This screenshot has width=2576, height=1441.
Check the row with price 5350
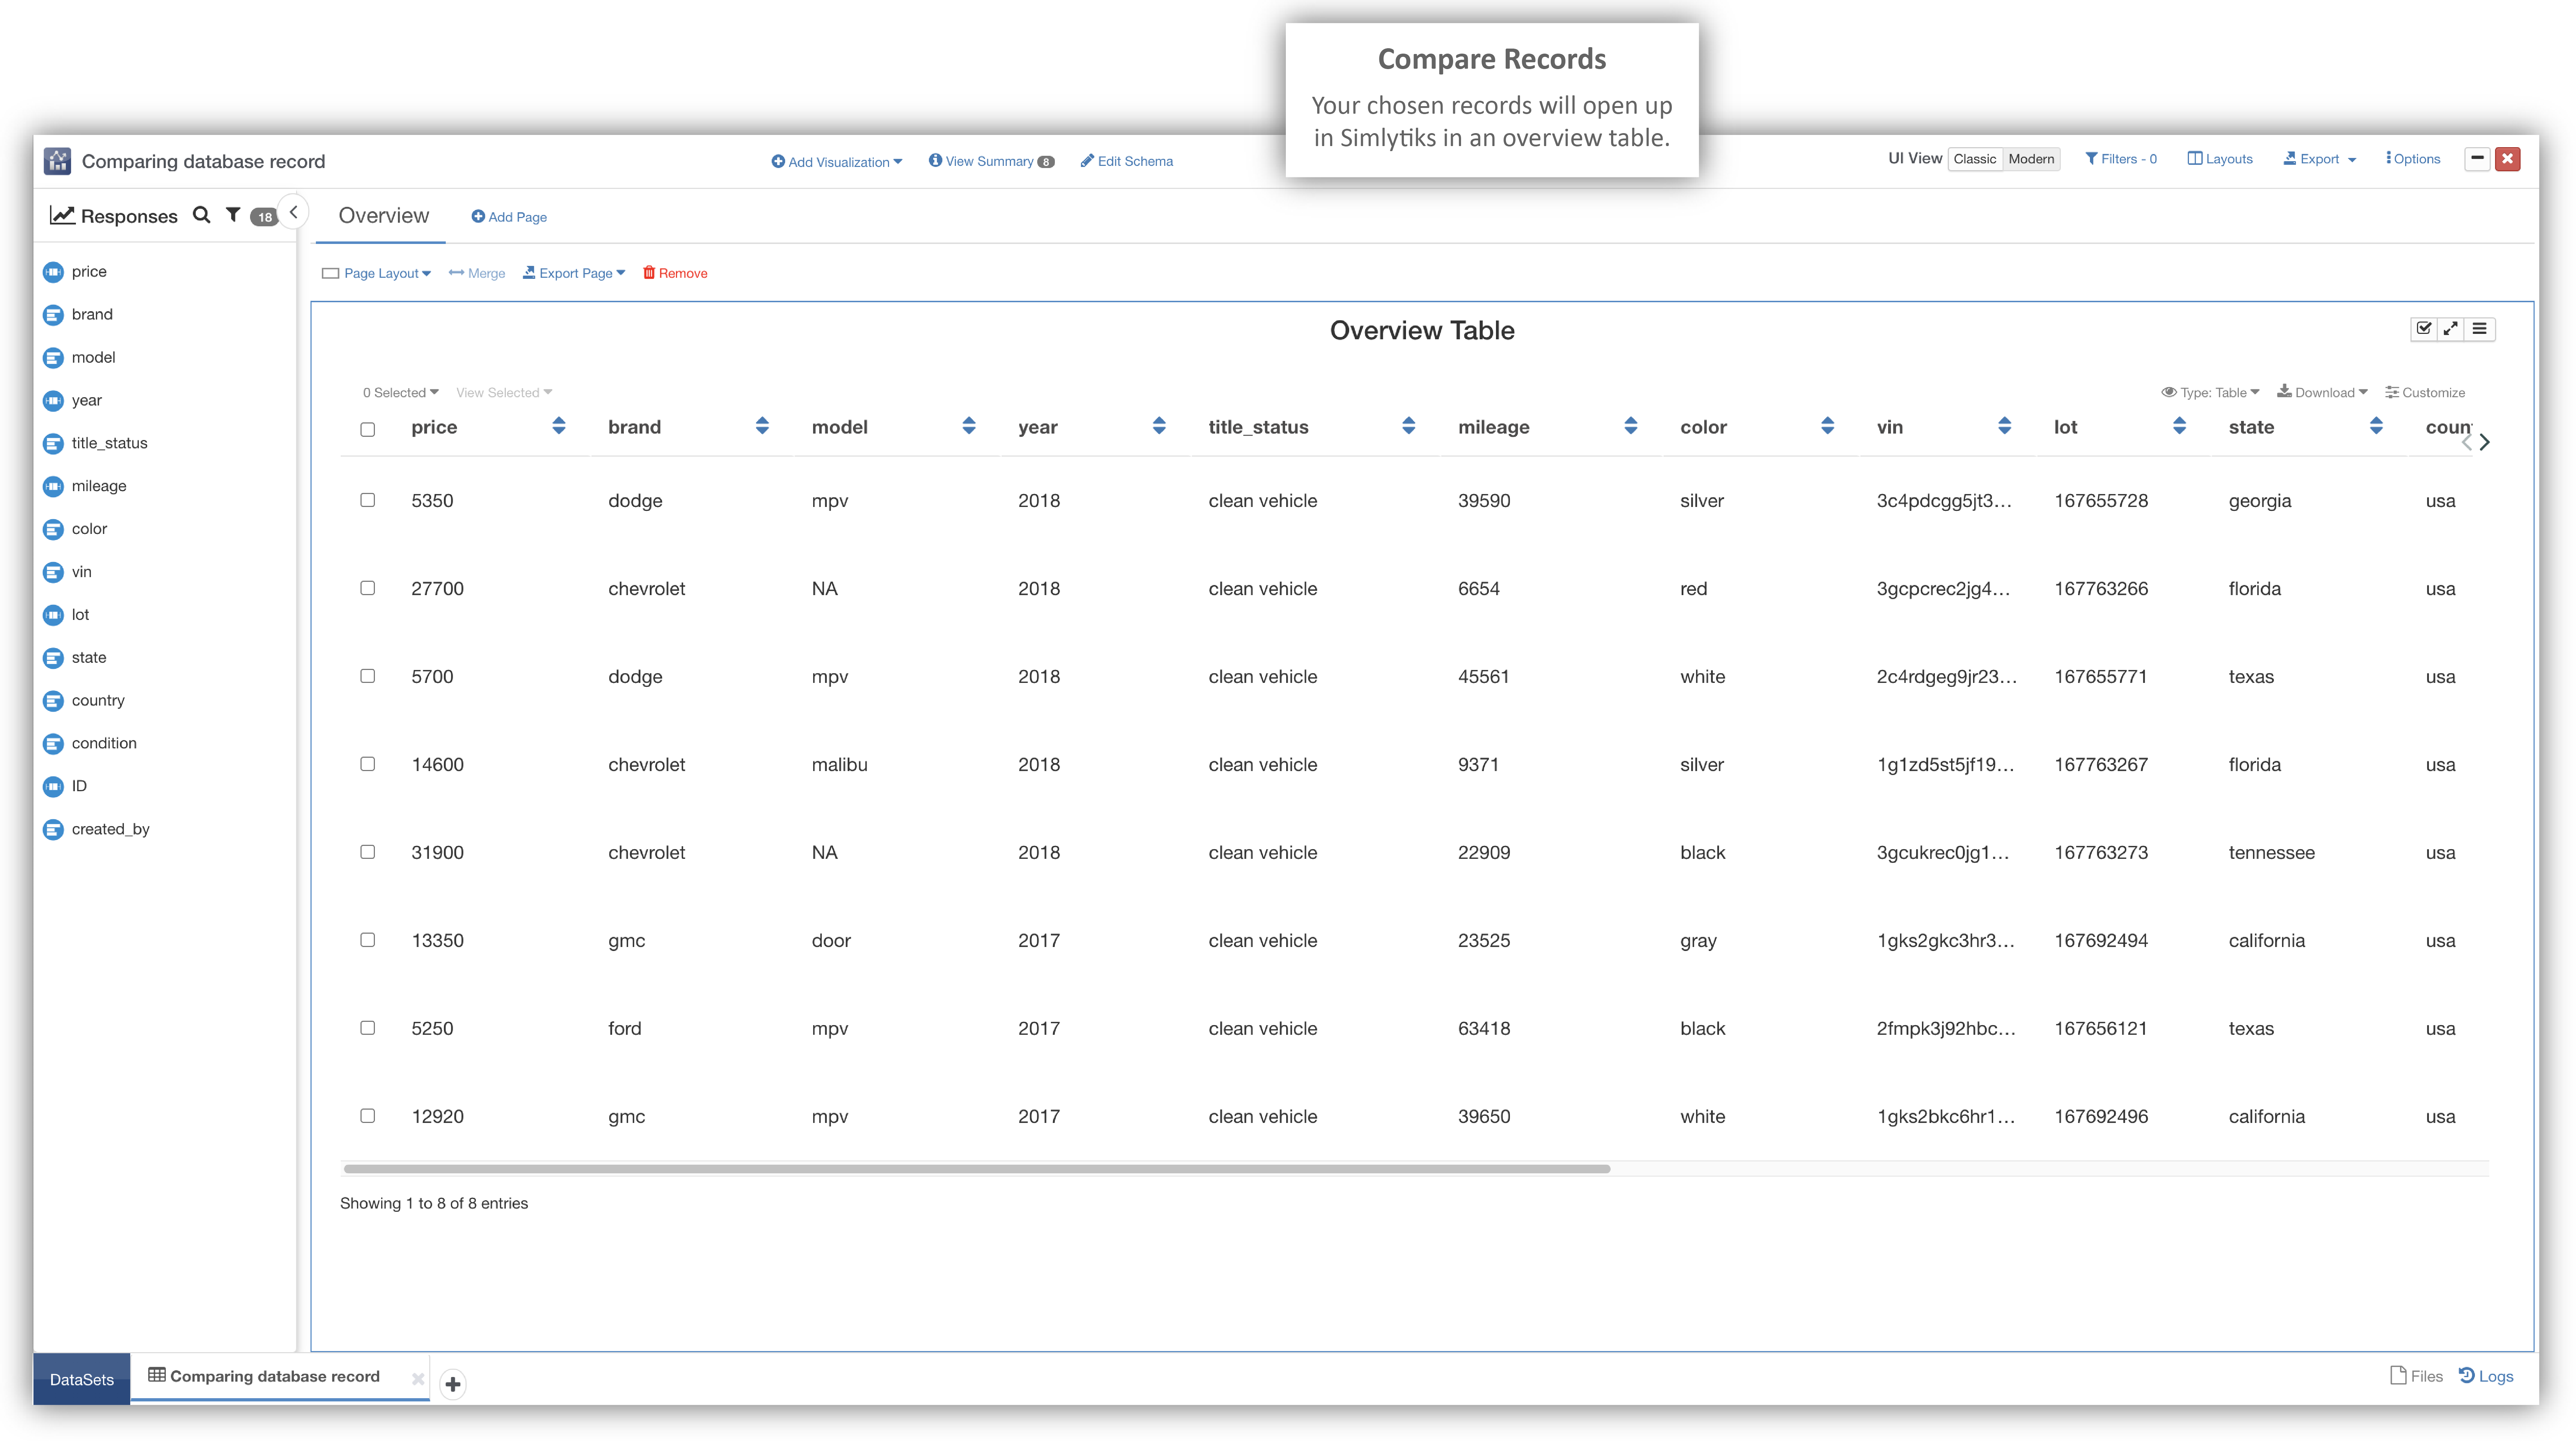coord(368,500)
